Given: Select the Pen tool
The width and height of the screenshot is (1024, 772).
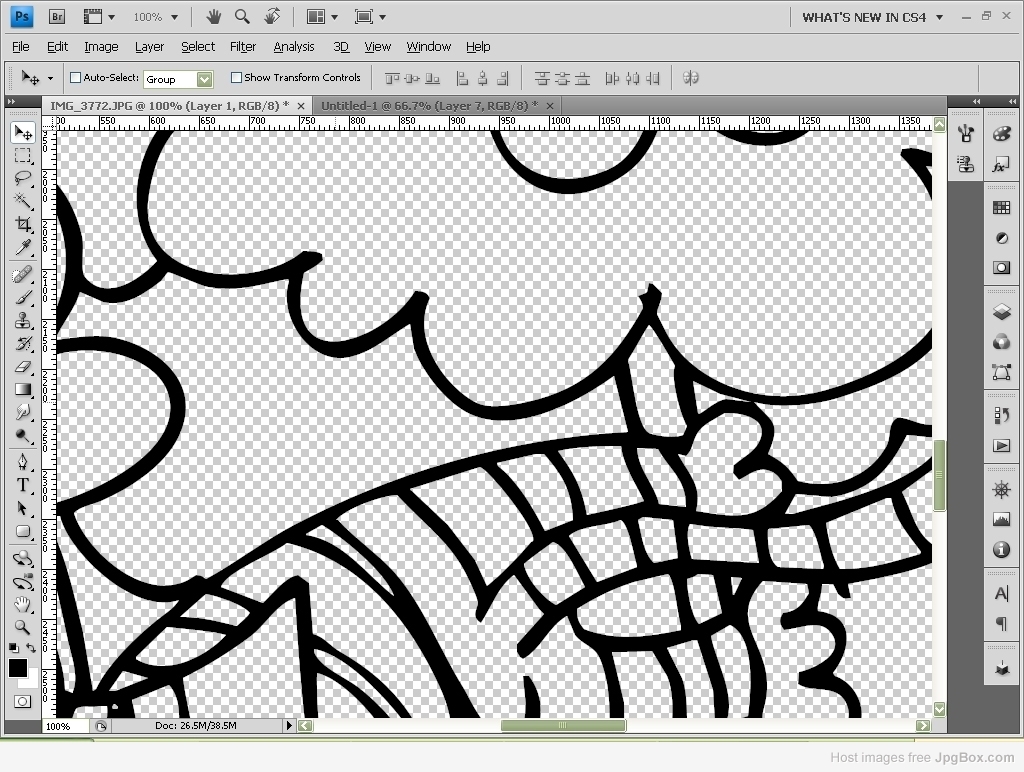Looking at the screenshot, I should pyautogui.click(x=23, y=462).
